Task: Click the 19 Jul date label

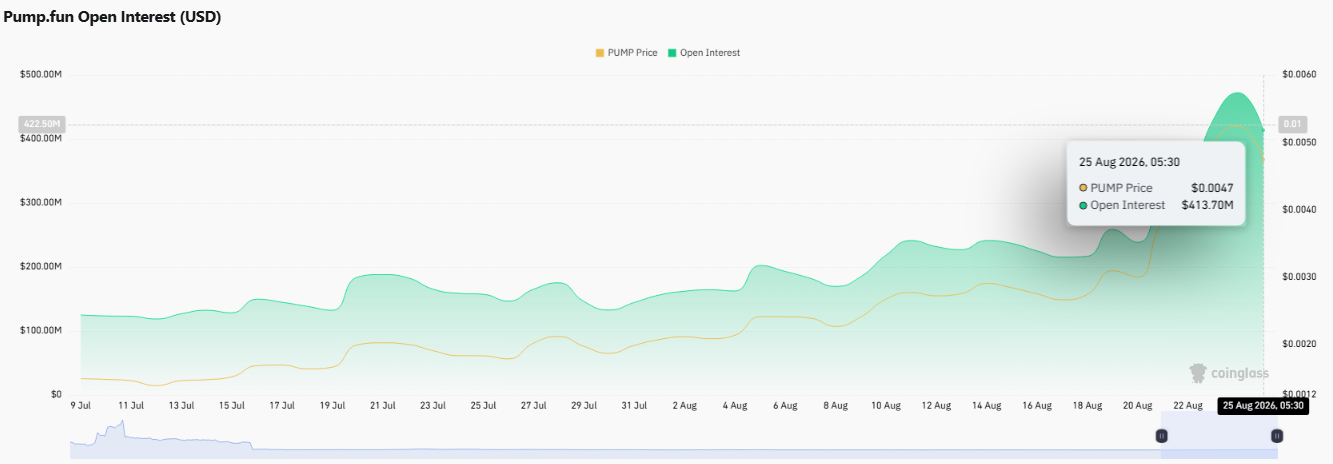Action: [x=332, y=406]
